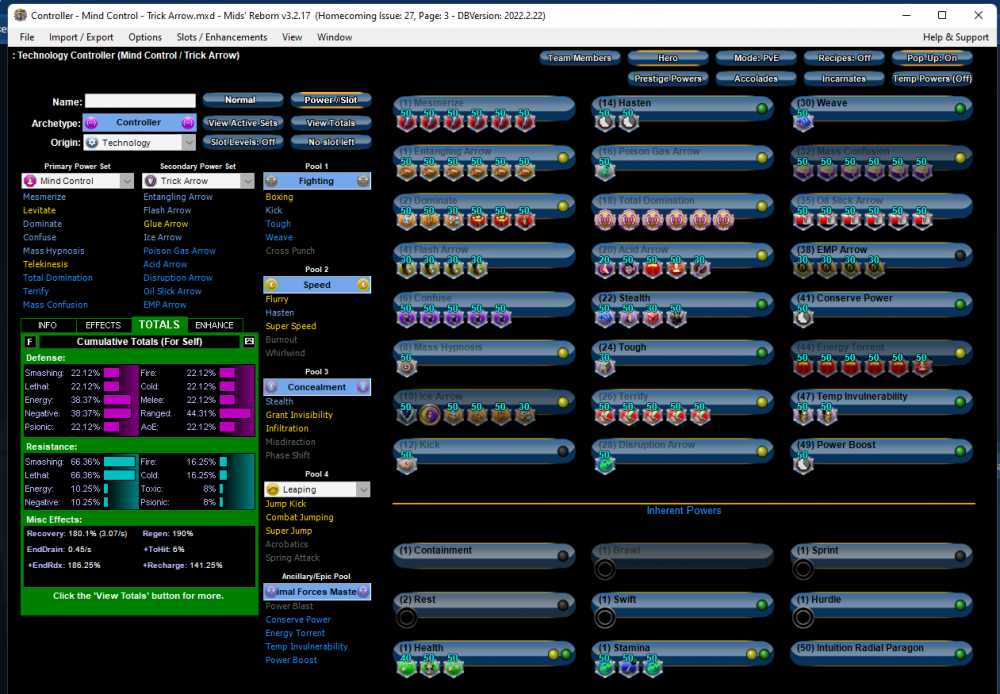
Task: Open the Secondary Power Set dropdown
Action: pyautogui.click(x=196, y=181)
